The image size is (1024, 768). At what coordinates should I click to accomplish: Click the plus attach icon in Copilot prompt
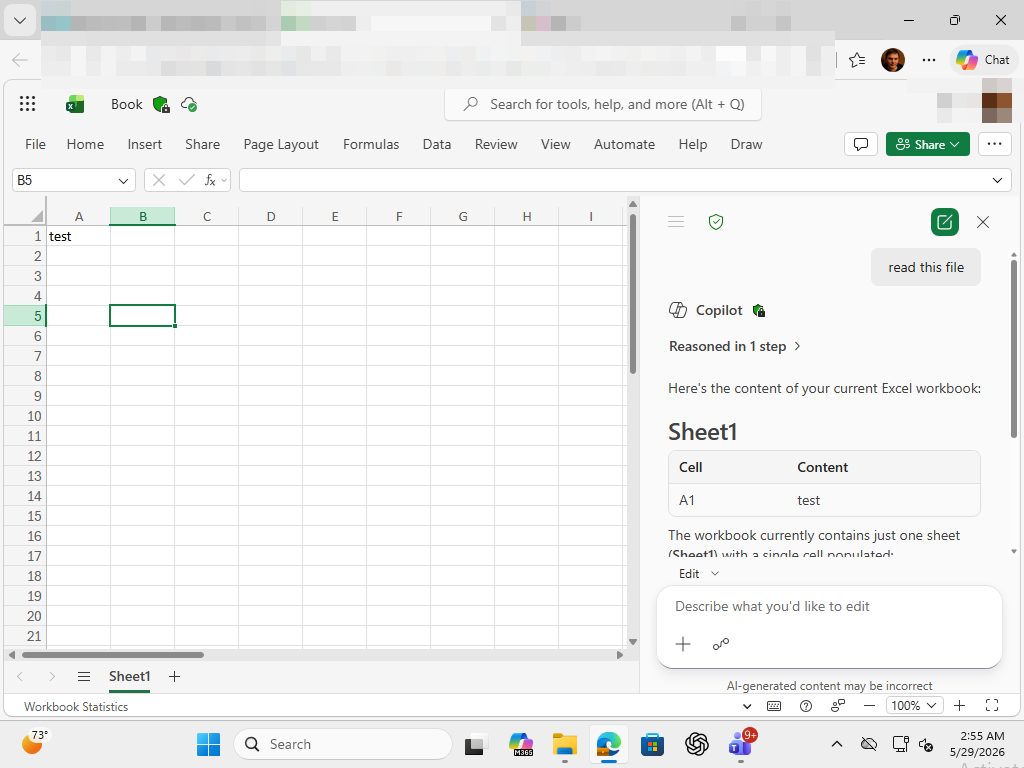tap(682, 645)
